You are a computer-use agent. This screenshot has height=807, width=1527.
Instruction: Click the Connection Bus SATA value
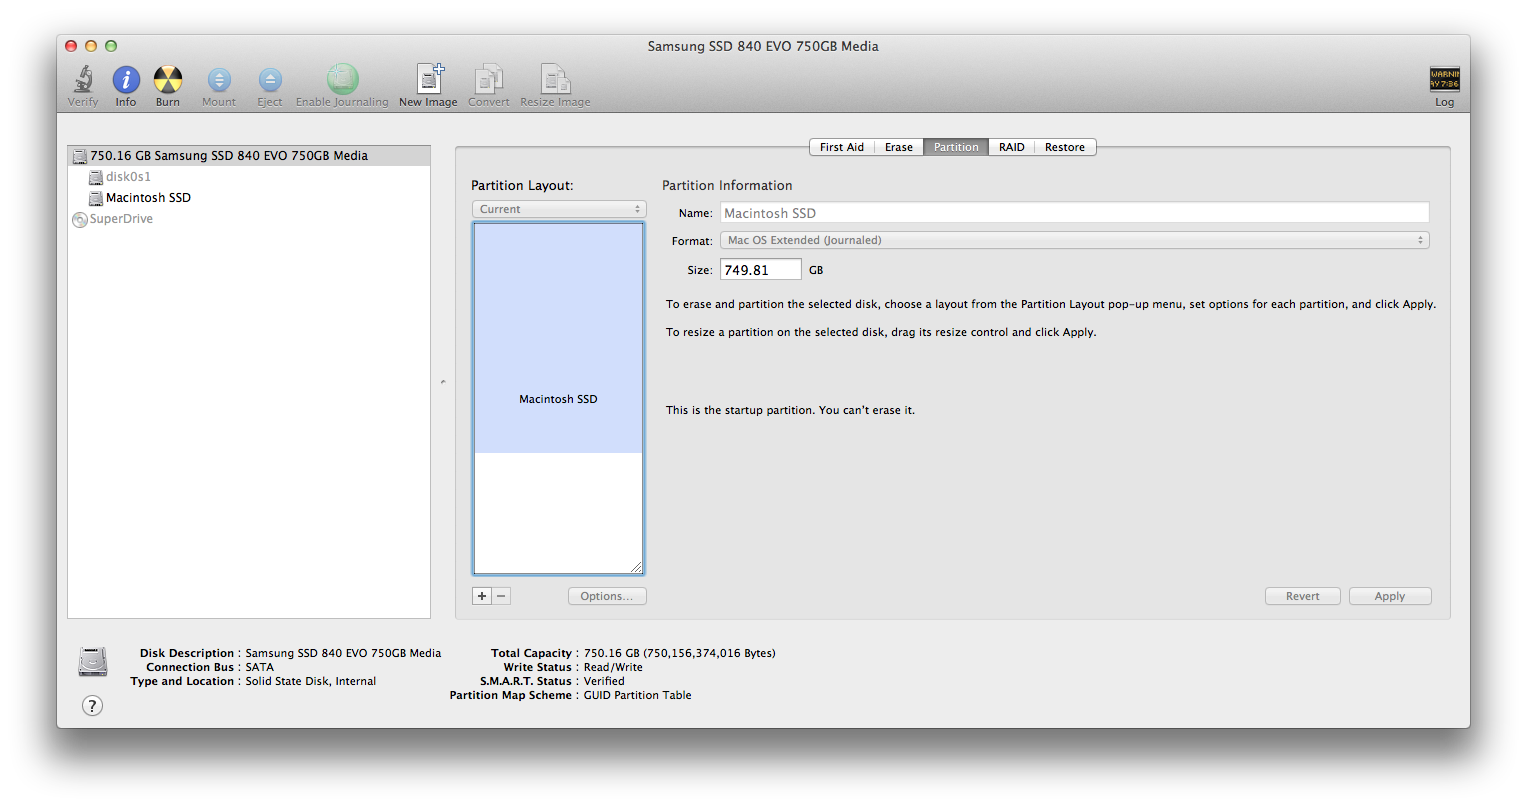click(x=260, y=667)
